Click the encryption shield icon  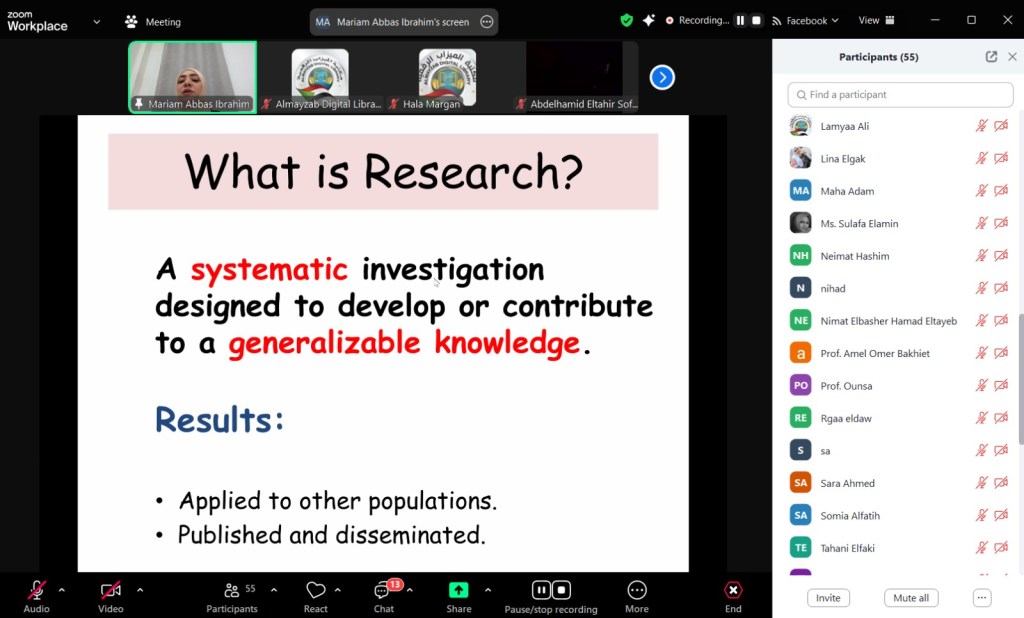pyautogui.click(x=627, y=20)
